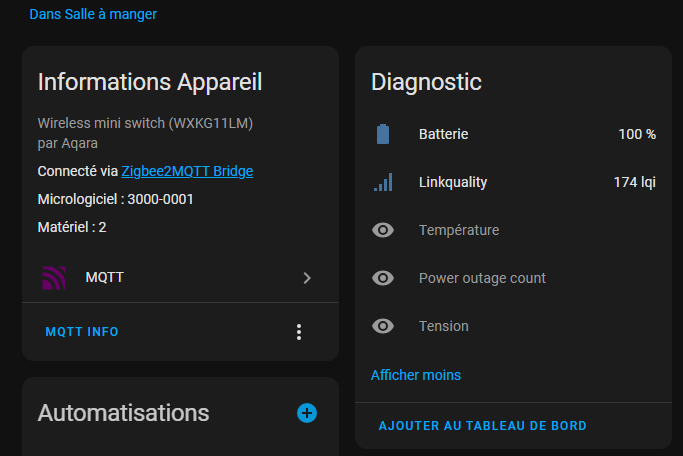
Task: Click the Linkquality signal bars icon
Action: point(383,182)
